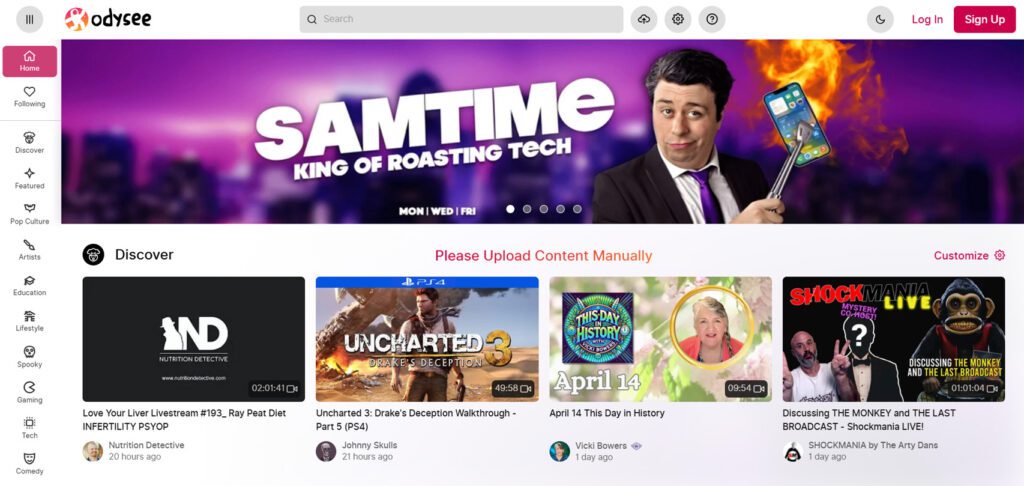The width and height of the screenshot is (1024, 486).
Task: Open Education category icon
Action: click(29, 280)
